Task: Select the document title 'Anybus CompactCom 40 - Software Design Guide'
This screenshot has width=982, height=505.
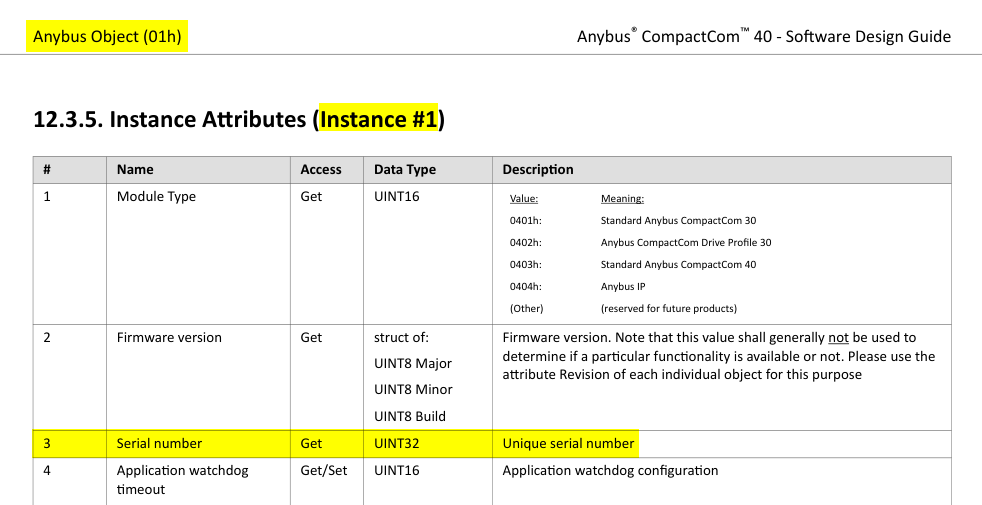Action: [x=763, y=36]
